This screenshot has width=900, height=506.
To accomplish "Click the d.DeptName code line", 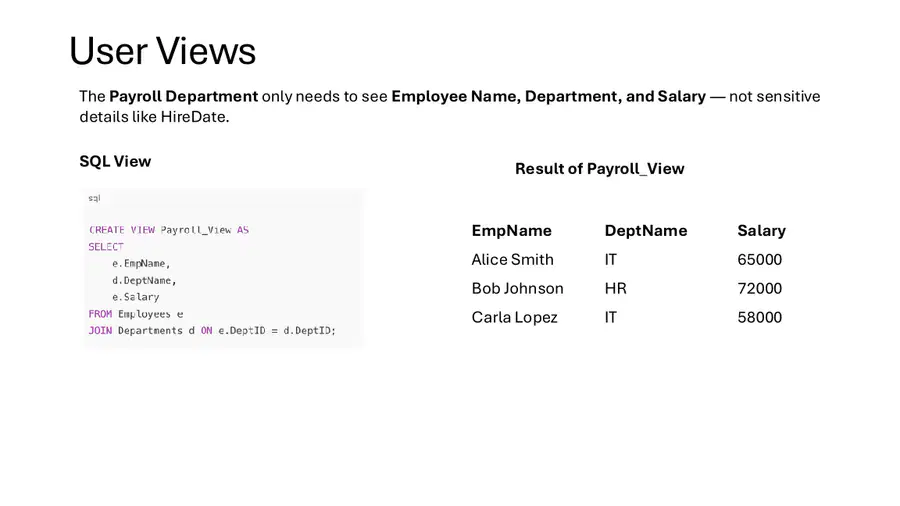I will [144, 281].
